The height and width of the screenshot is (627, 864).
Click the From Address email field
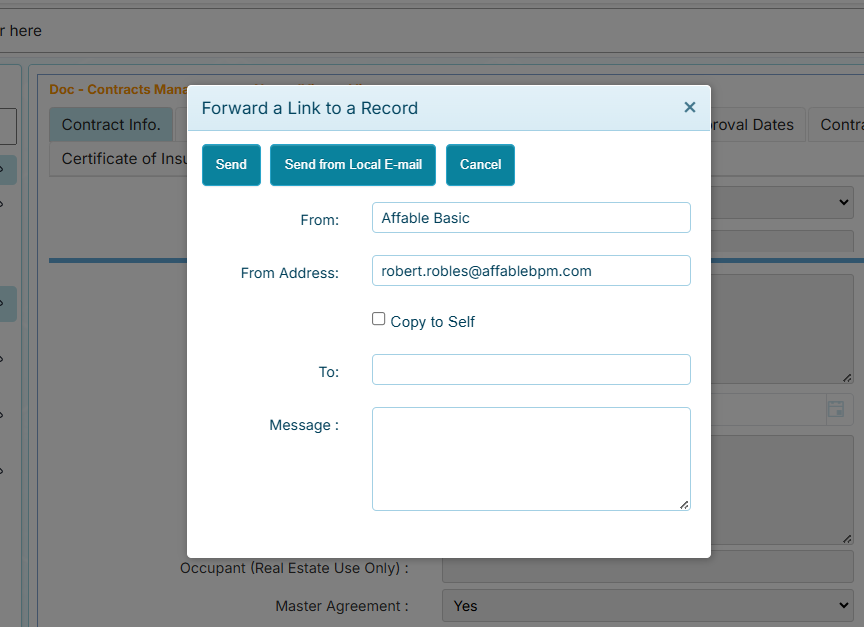[x=531, y=270]
